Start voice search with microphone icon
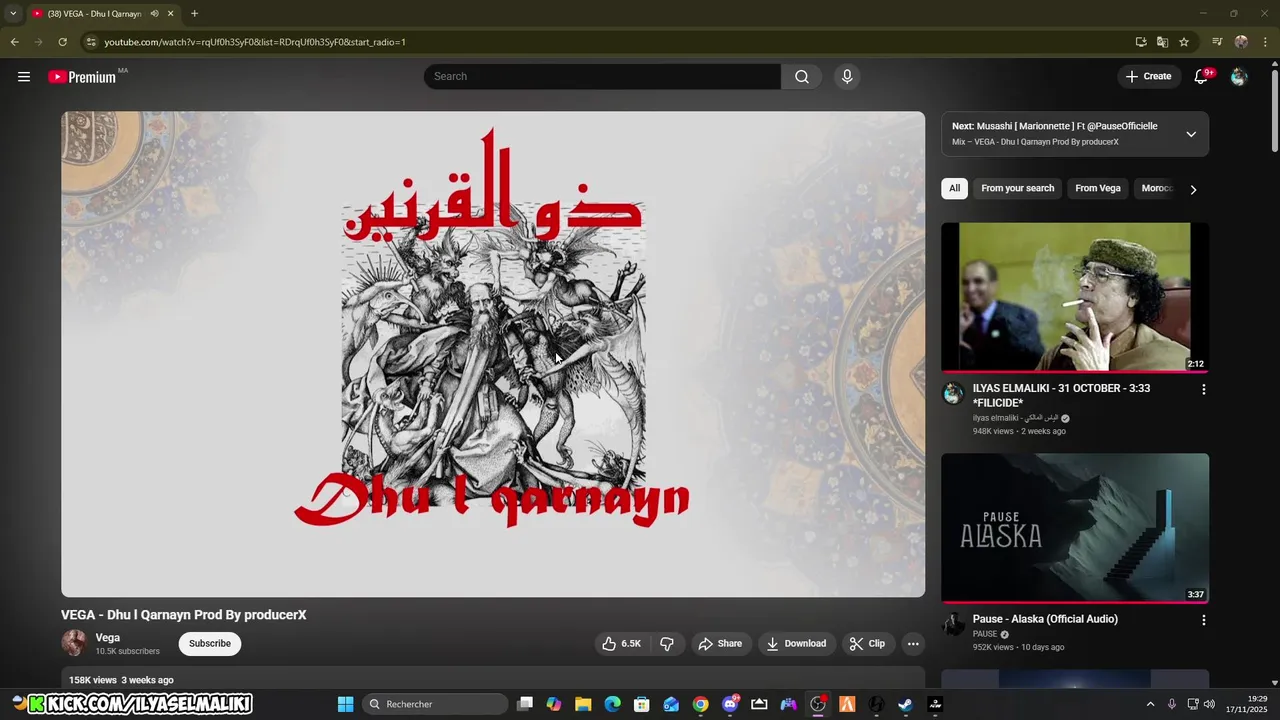This screenshot has height=720, width=1280. pos(847,77)
